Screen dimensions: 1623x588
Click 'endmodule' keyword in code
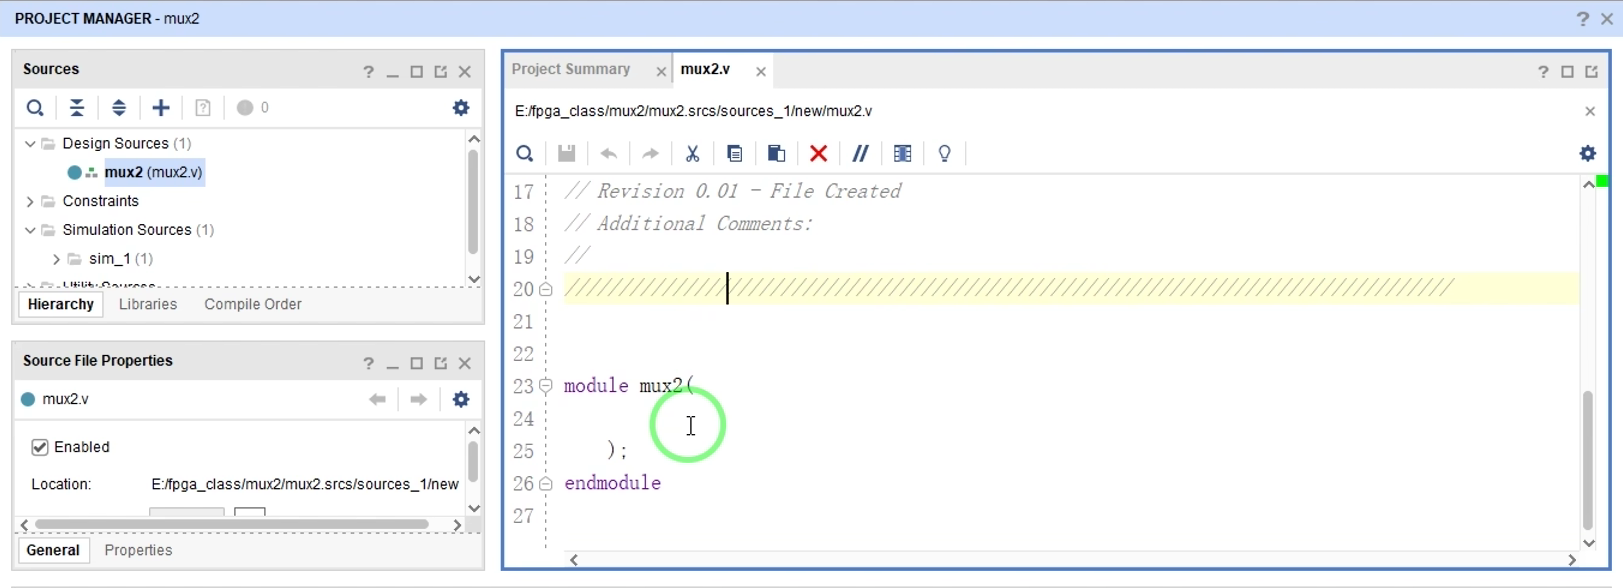612,483
